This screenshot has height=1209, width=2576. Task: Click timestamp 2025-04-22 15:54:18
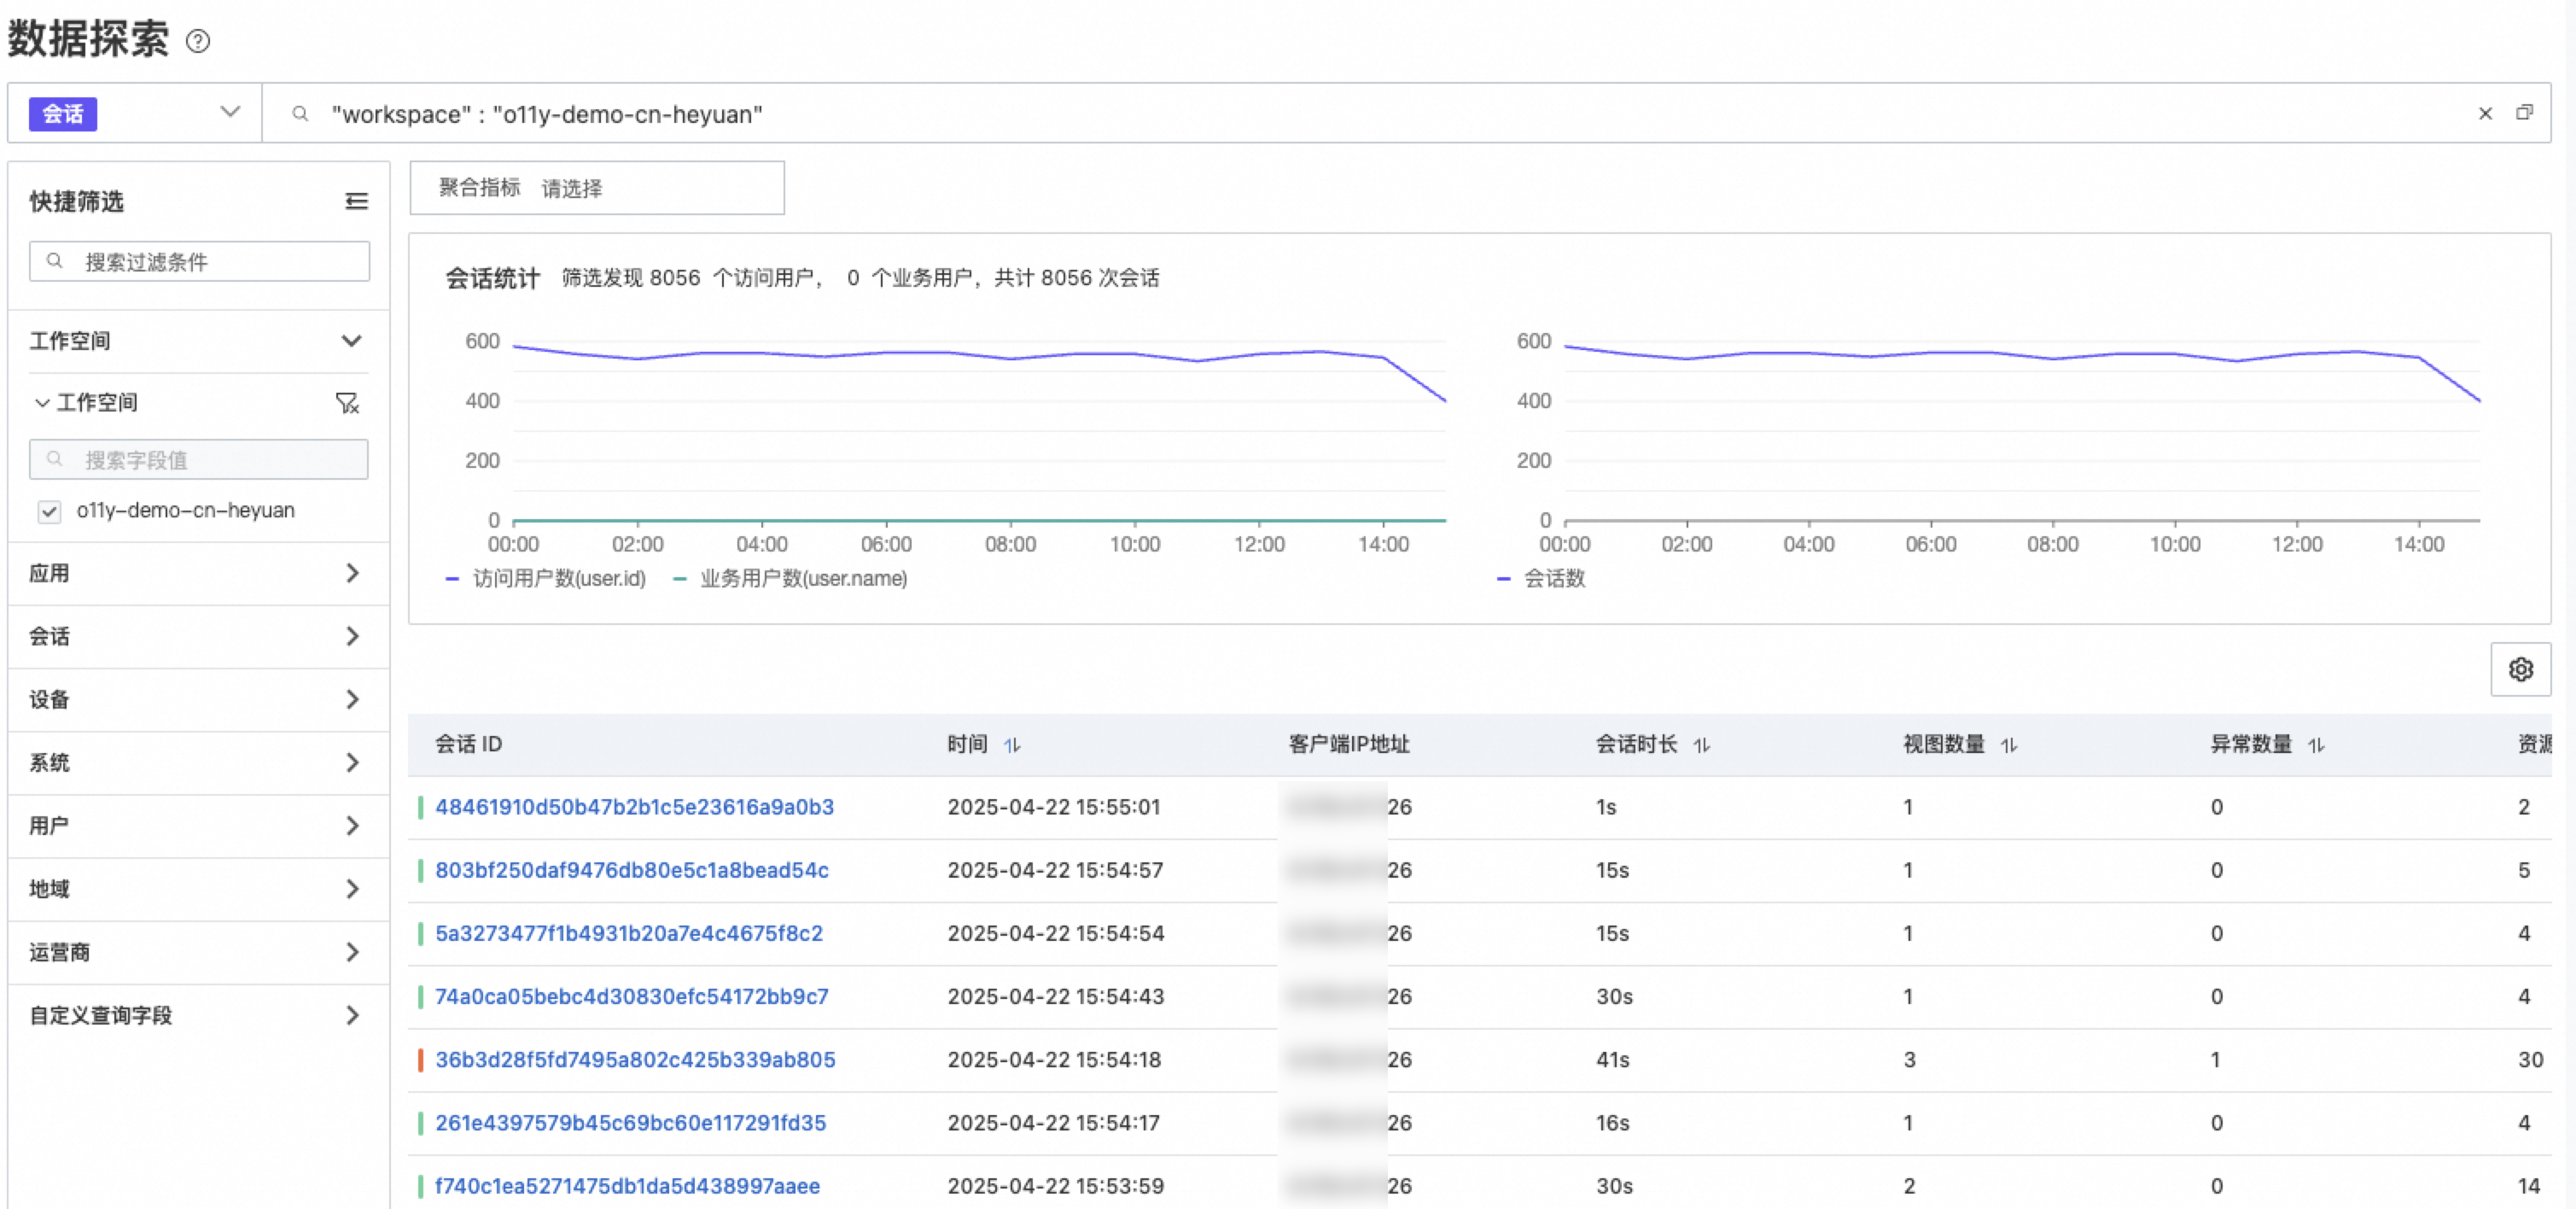click(1054, 1059)
